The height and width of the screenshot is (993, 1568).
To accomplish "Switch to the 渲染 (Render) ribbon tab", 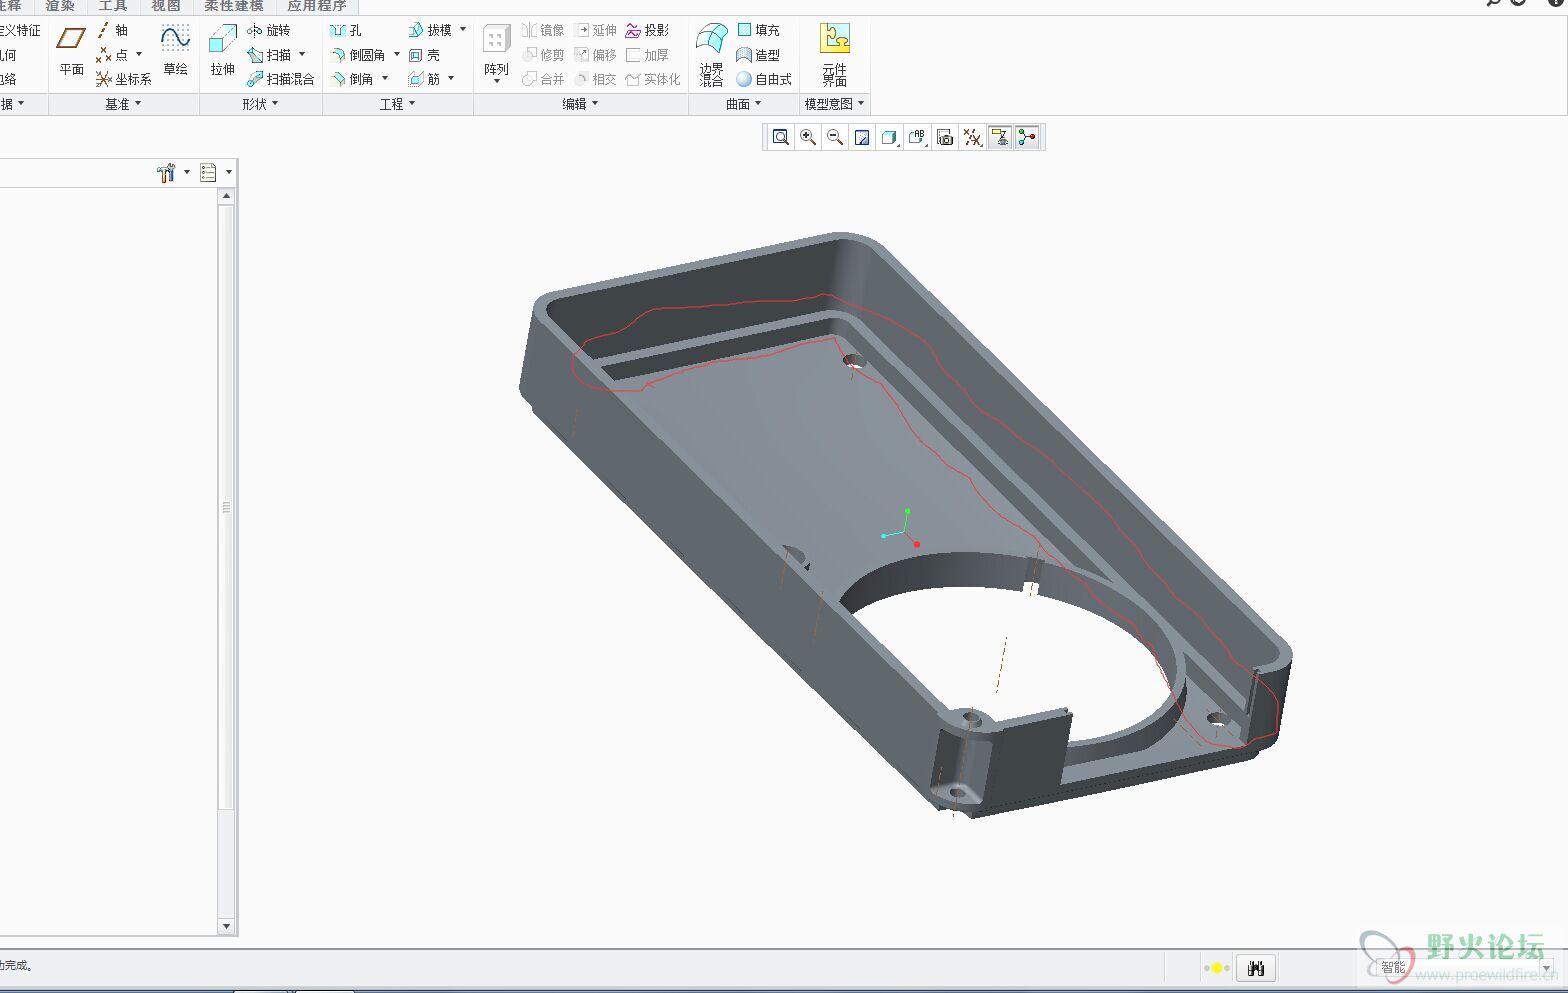I will pyautogui.click(x=59, y=6).
